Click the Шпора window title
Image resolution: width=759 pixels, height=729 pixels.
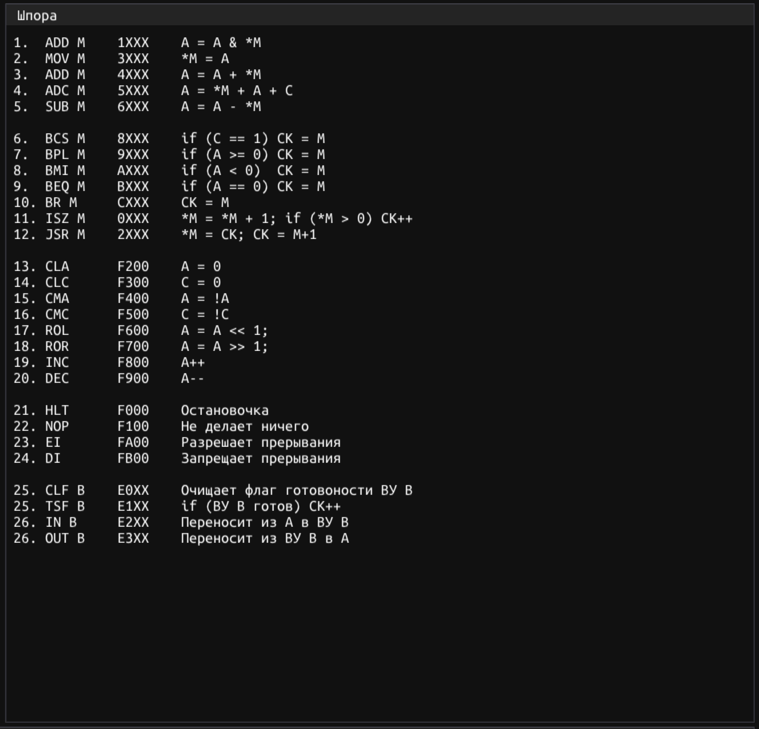click(37, 16)
